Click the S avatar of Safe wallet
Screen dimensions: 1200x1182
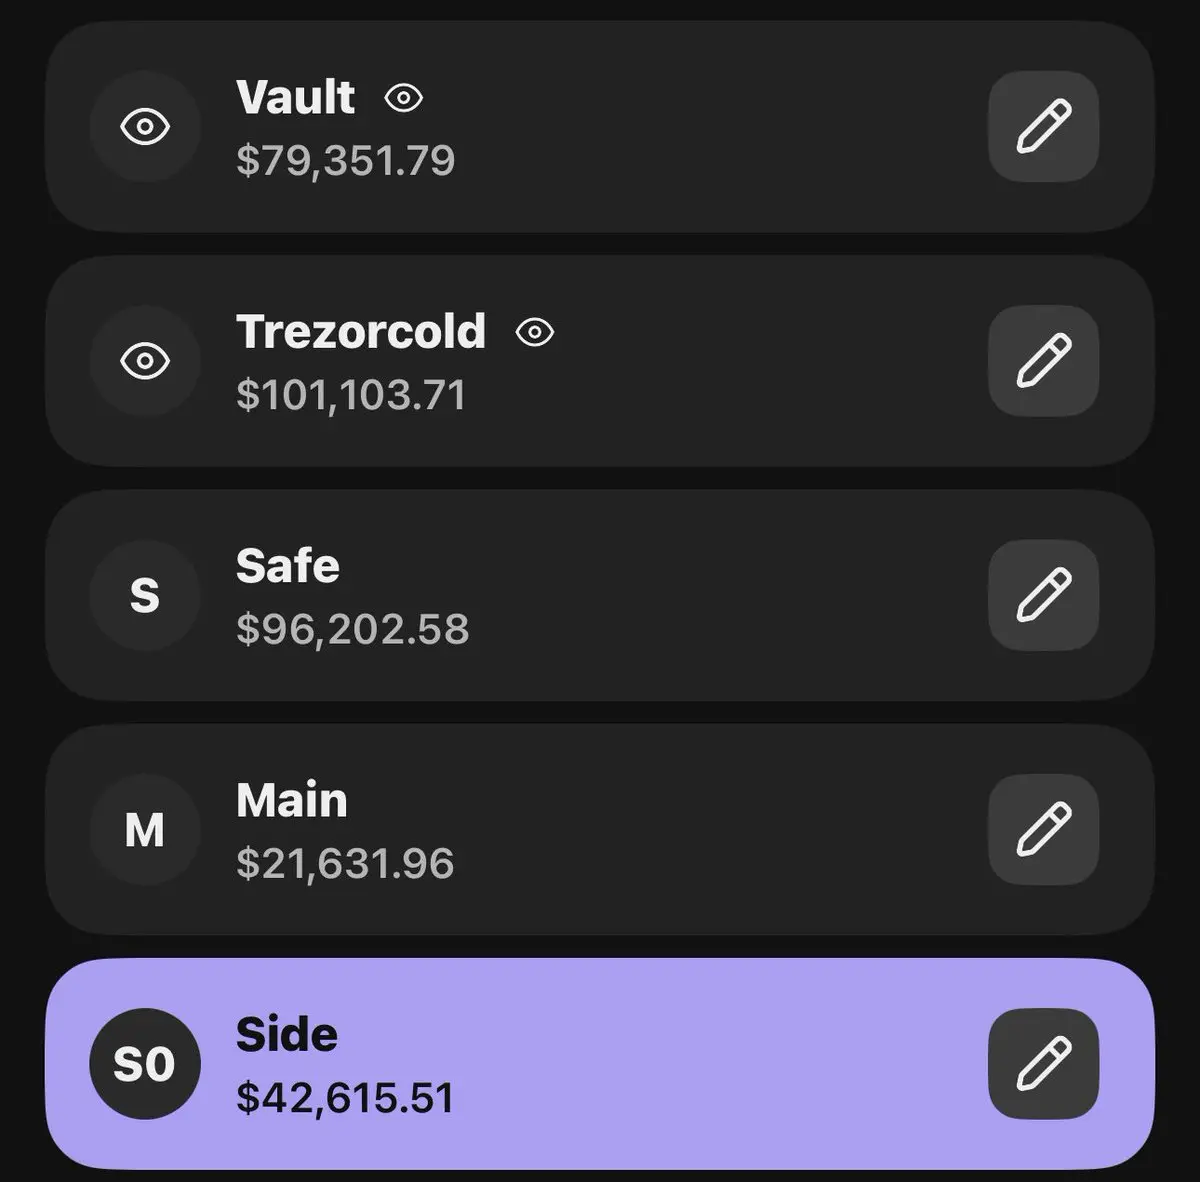145,595
